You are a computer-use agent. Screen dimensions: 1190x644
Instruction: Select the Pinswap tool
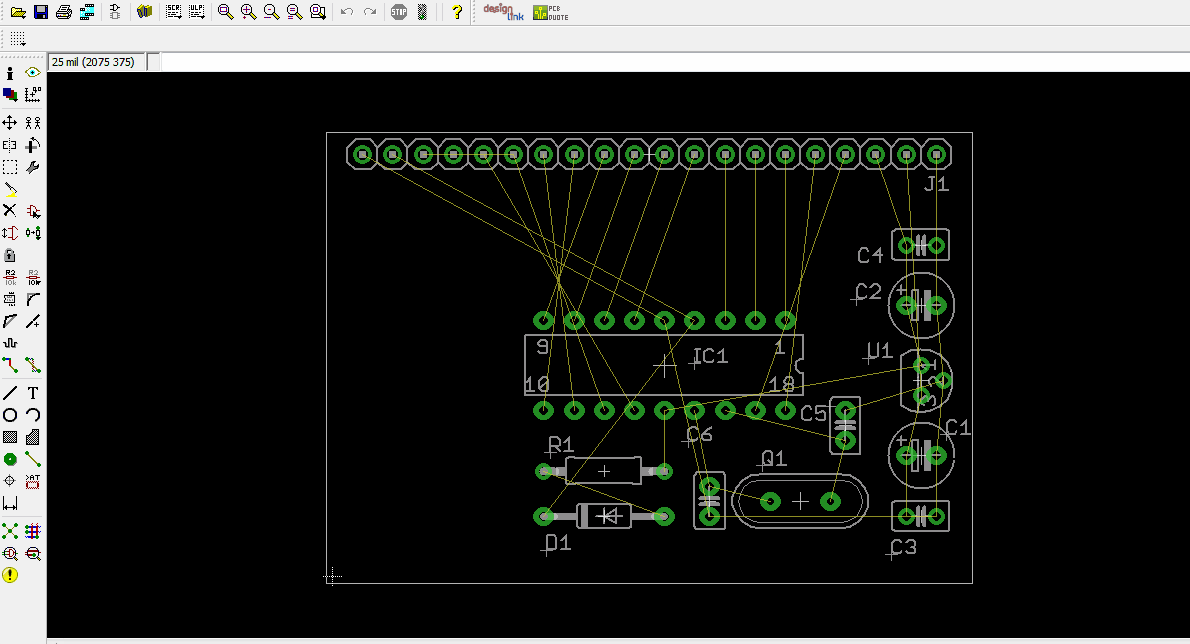(x=10, y=233)
